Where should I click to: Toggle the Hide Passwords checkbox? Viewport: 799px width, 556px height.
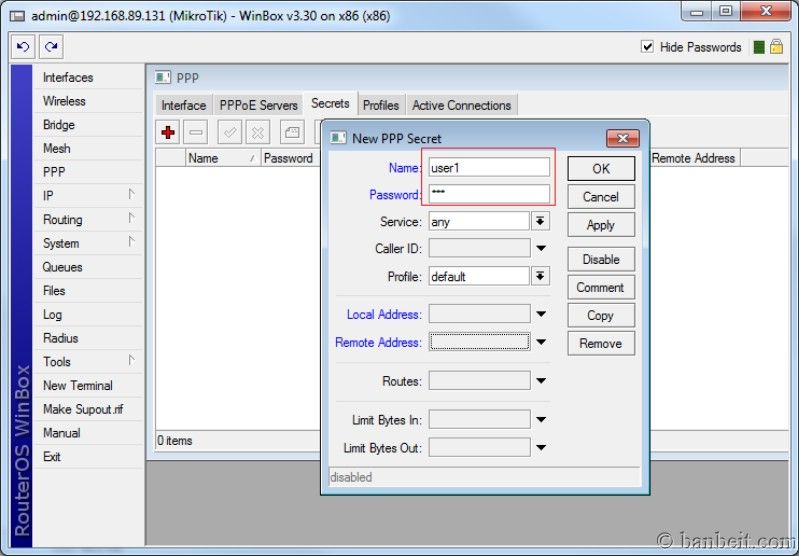tap(647, 47)
